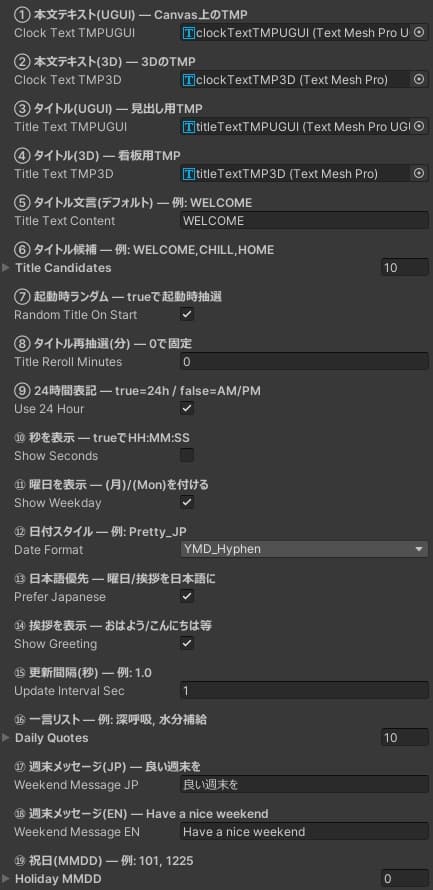Open object picker for Clock Text TMPUGUI

419,33
